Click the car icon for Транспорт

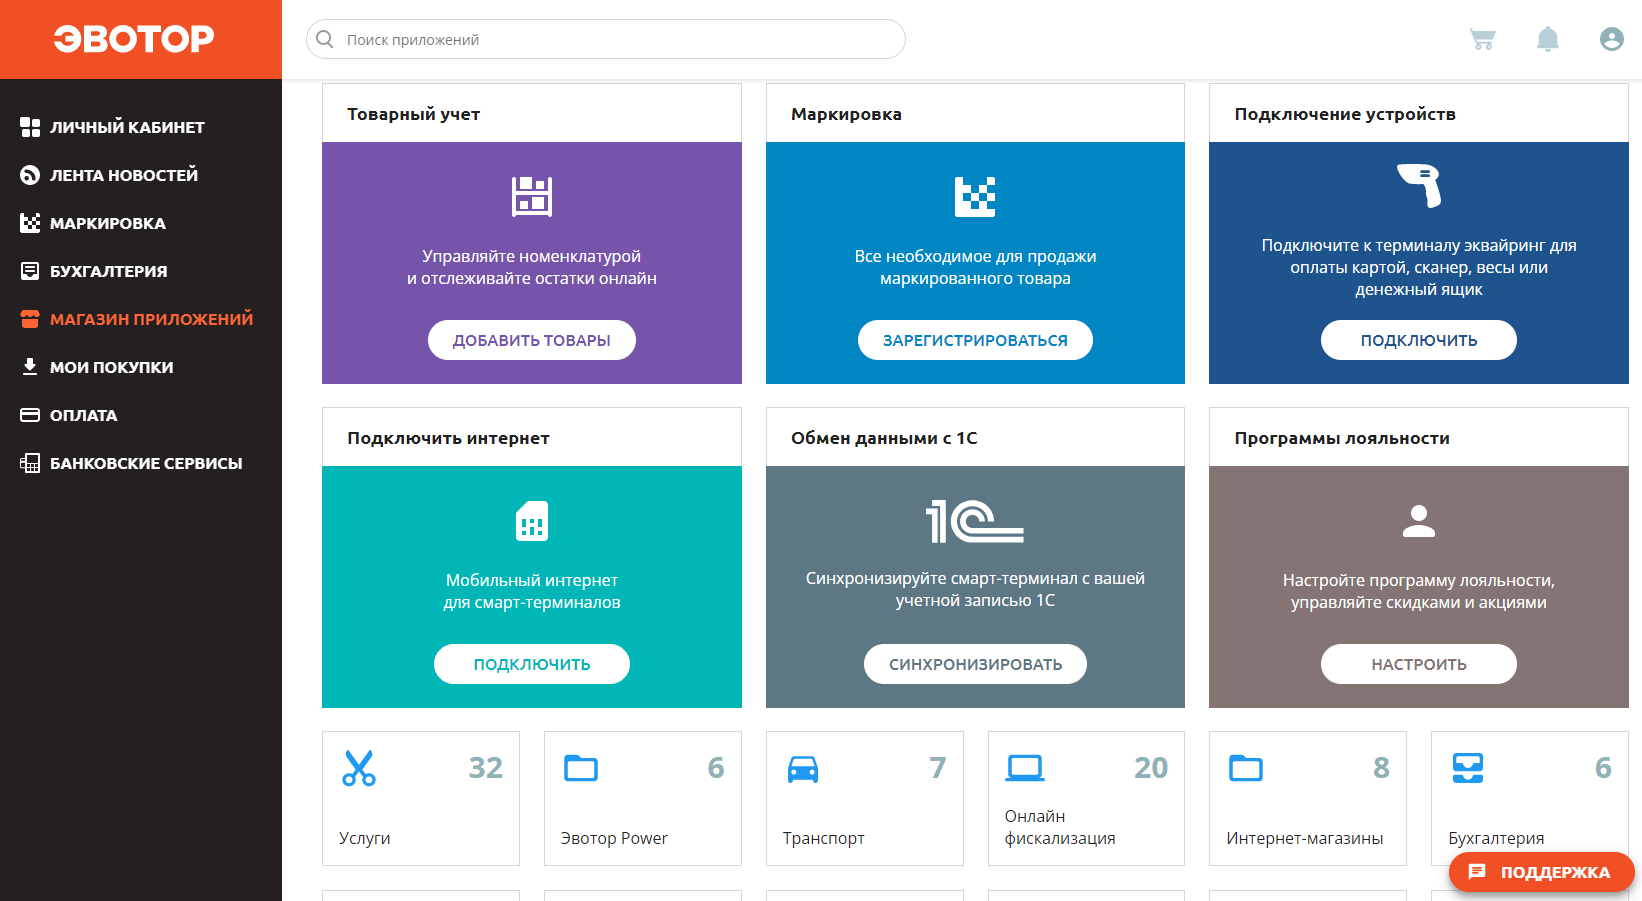click(802, 768)
